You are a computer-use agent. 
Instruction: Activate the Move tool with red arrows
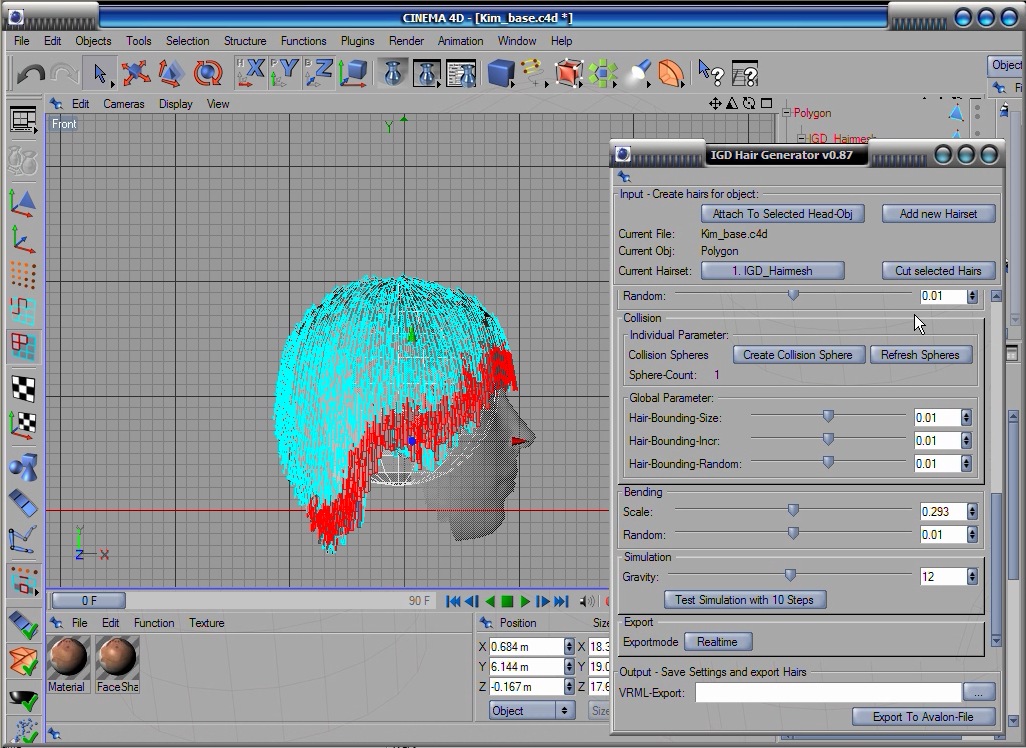[135, 73]
